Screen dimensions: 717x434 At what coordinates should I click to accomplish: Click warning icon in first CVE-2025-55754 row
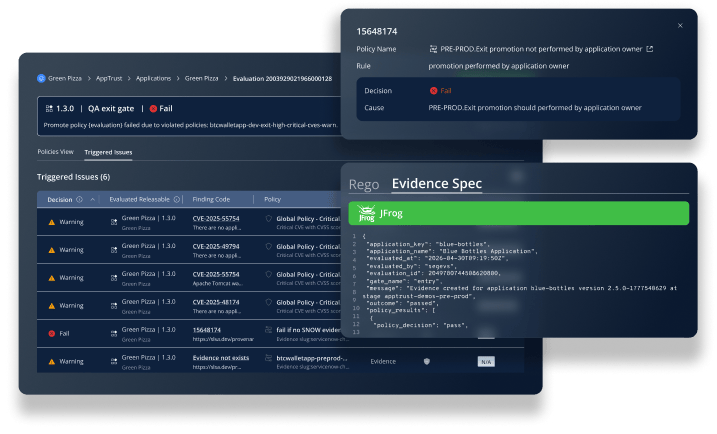pyautogui.click(x=52, y=222)
